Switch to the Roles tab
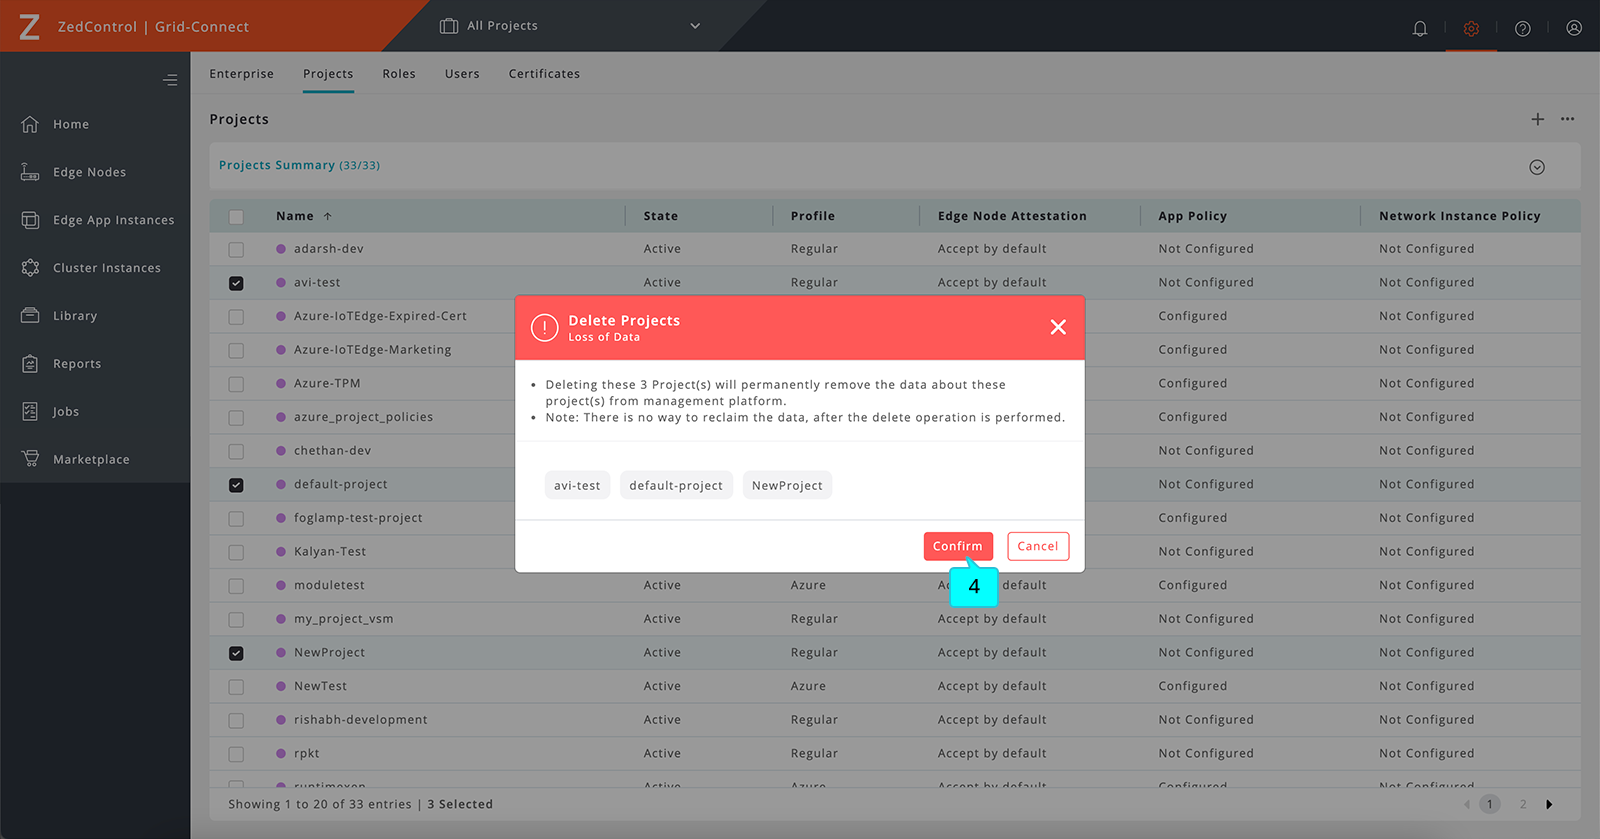 (x=399, y=74)
